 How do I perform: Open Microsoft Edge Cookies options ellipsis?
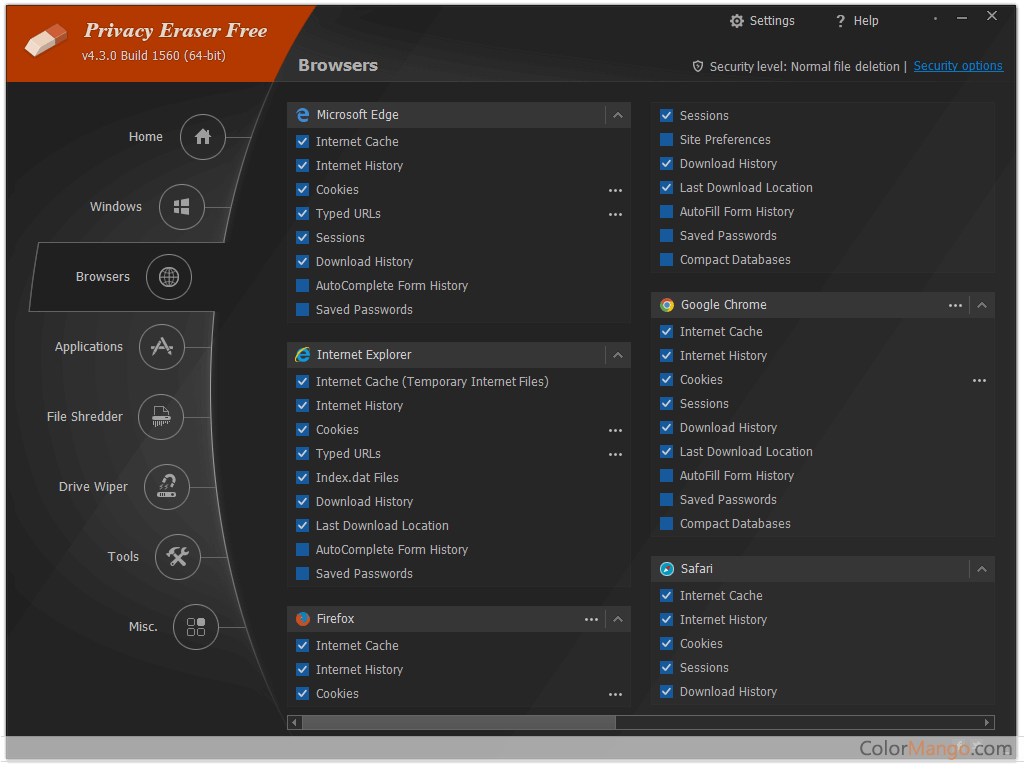tap(615, 191)
